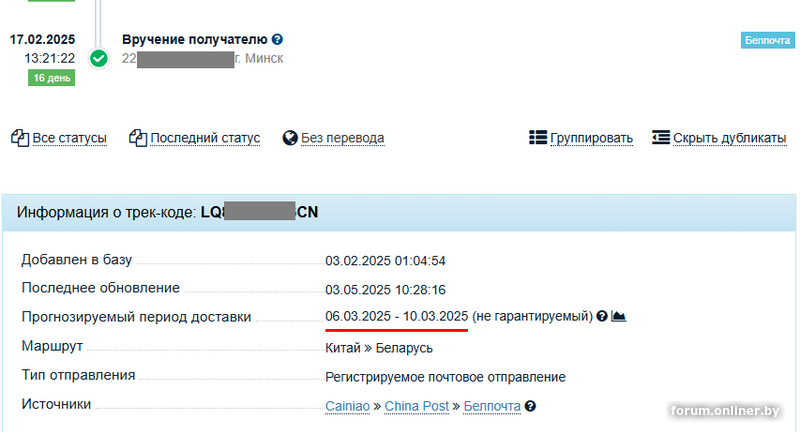Click the help icon after Белпочта source
Viewport: 800px width, 432px height.
(530, 406)
